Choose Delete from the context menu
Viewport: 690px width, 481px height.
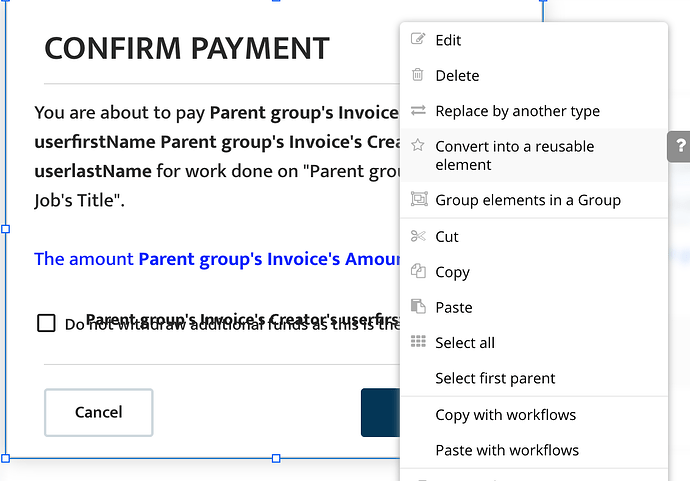(534, 76)
